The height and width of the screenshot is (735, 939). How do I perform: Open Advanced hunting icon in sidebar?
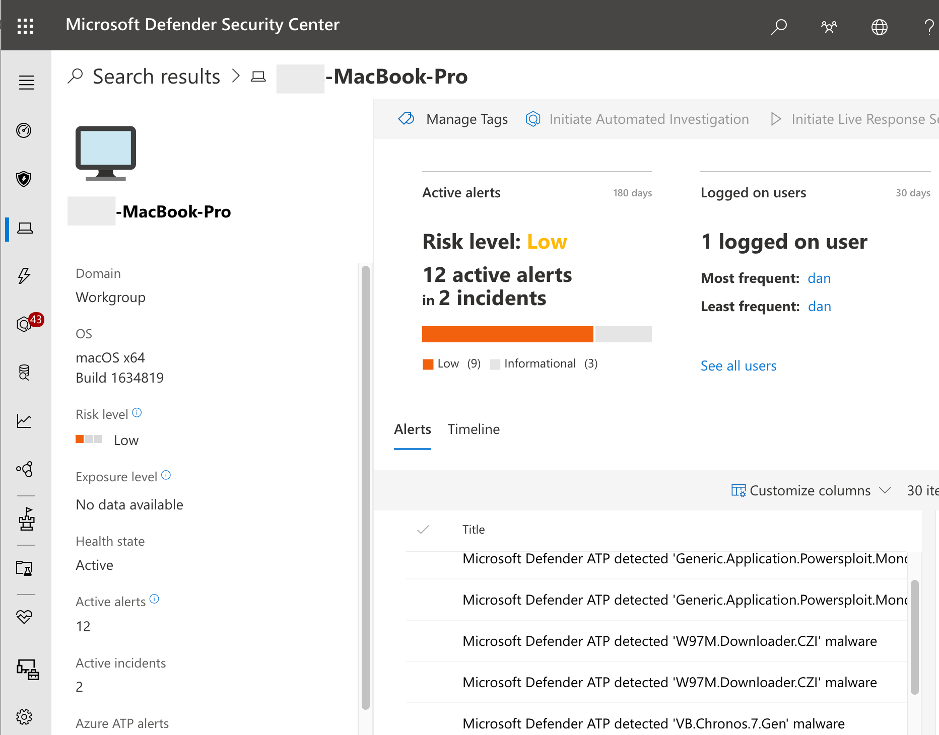click(x=24, y=373)
